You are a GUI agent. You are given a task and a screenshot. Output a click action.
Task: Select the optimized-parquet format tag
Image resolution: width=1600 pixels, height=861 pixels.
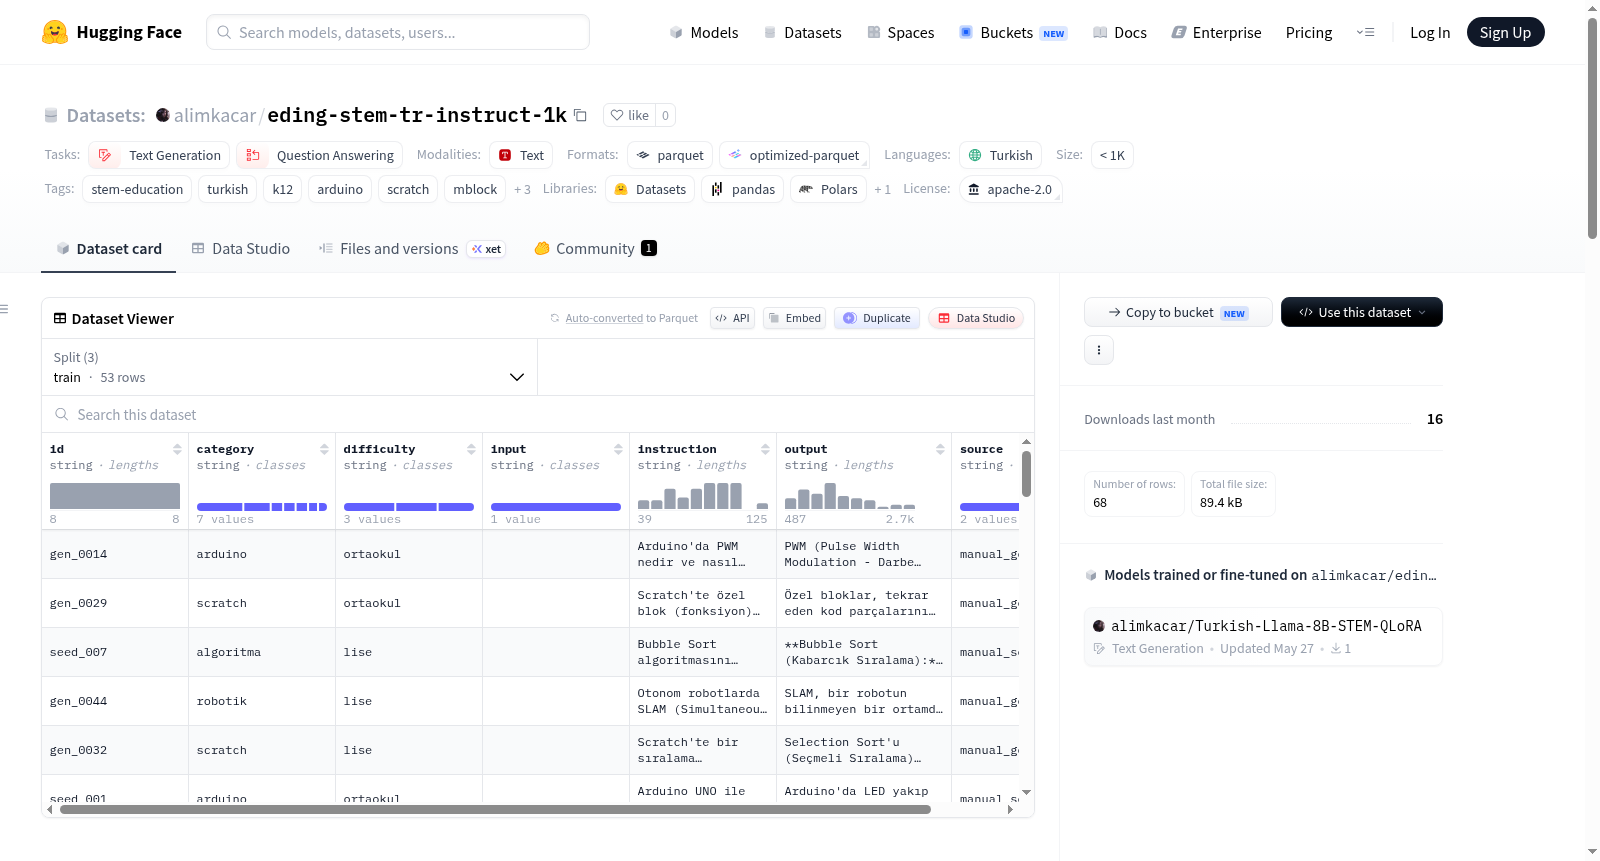[794, 155]
